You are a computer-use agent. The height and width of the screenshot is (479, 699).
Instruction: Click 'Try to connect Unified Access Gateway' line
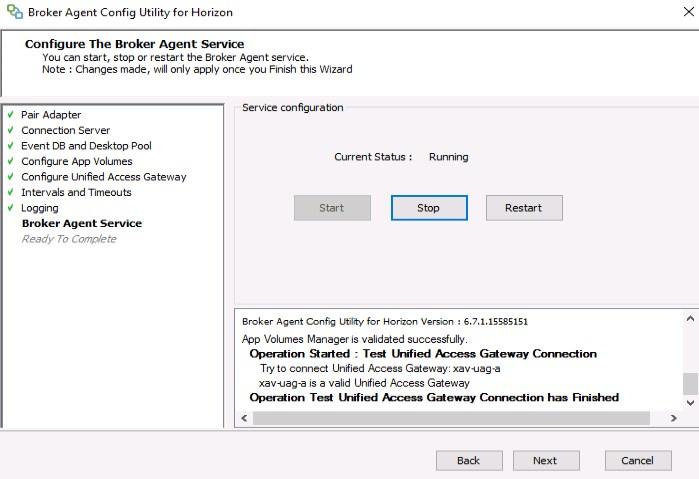380,368
